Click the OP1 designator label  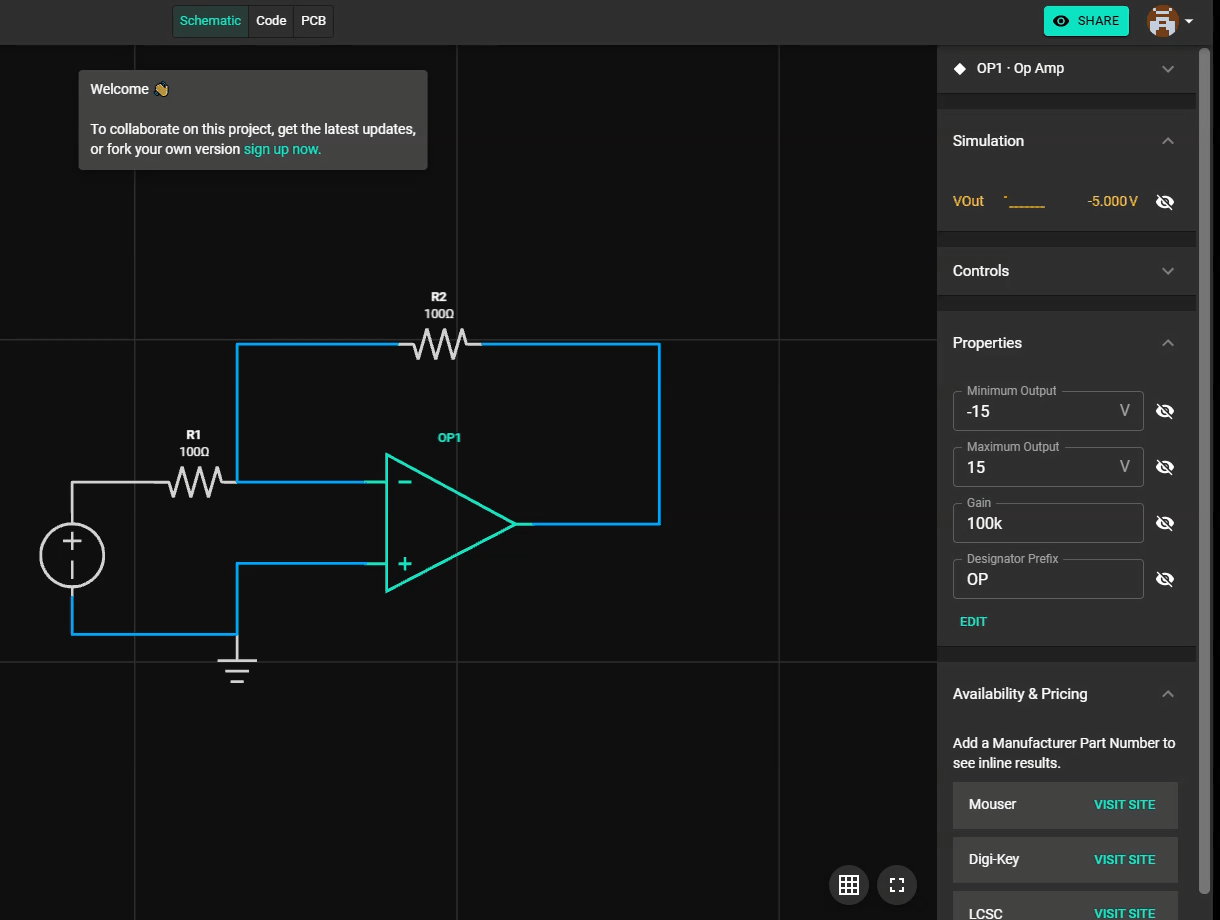coord(449,438)
